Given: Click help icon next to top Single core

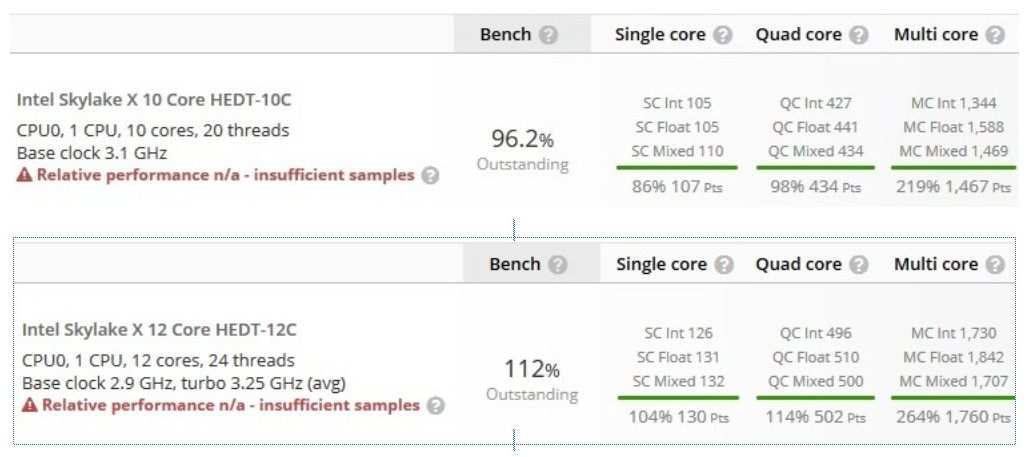Looking at the screenshot, I should (x=722, y=35).
